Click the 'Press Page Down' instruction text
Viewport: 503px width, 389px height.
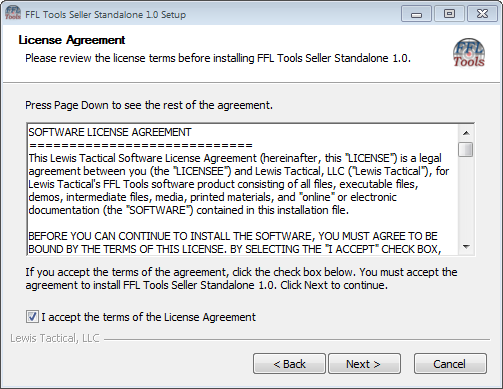click(x=149, y=105)
